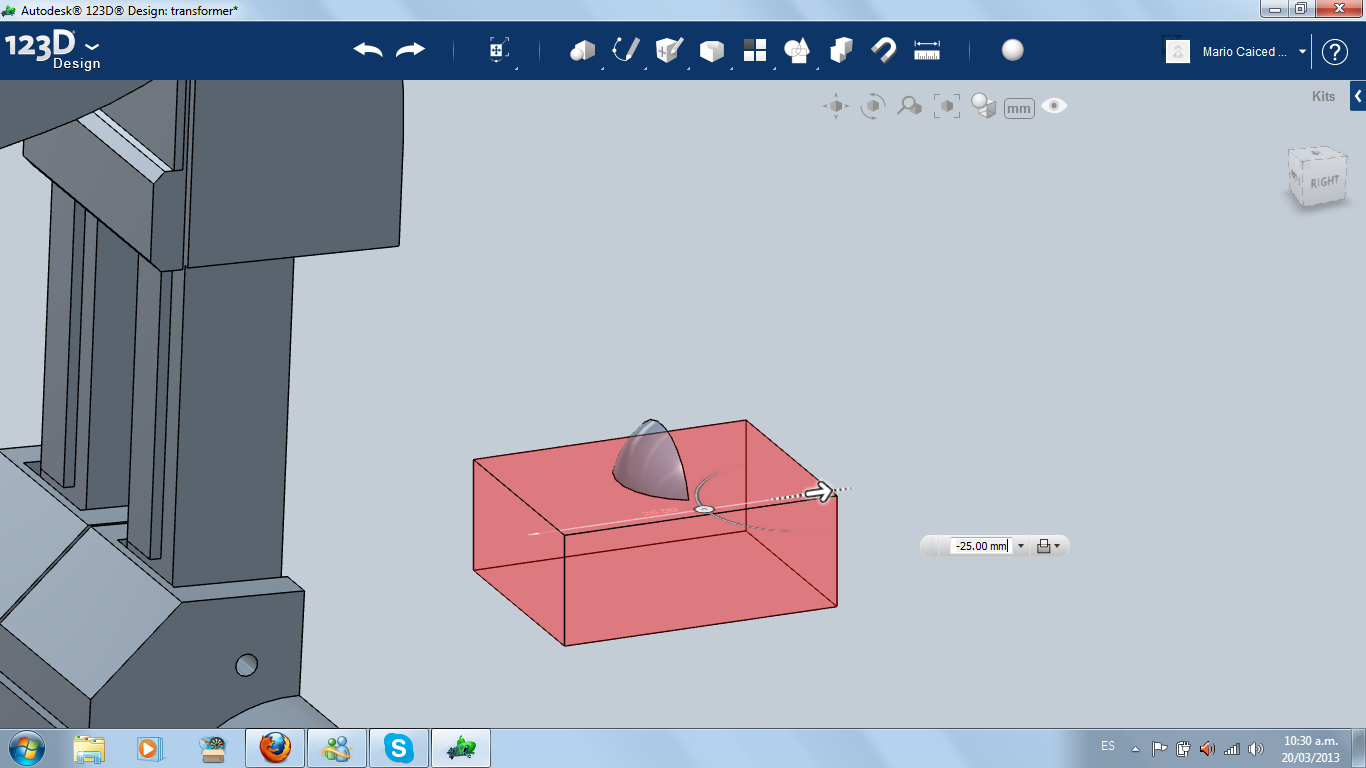Open the Grouping tool menu
The image size is (1366, 768).
coord(798,50)
